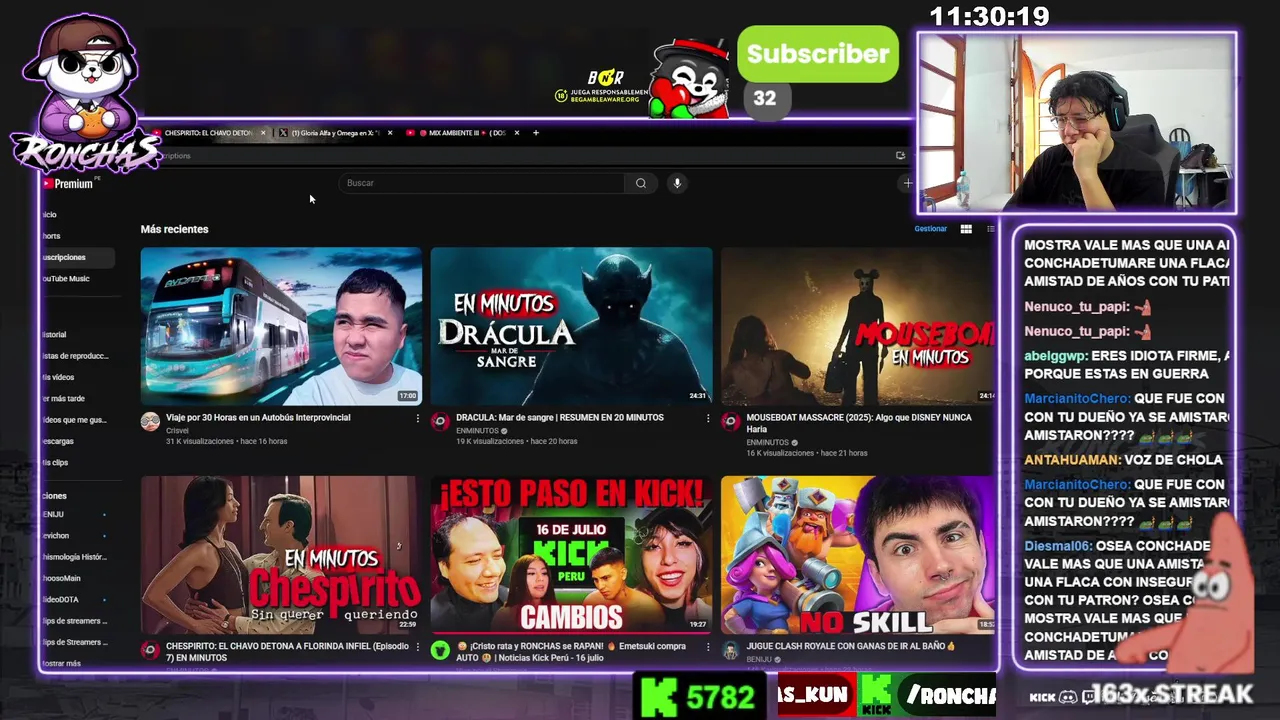
Task: Open Mis clips in sidebar
Action: (x=55, y=462)
